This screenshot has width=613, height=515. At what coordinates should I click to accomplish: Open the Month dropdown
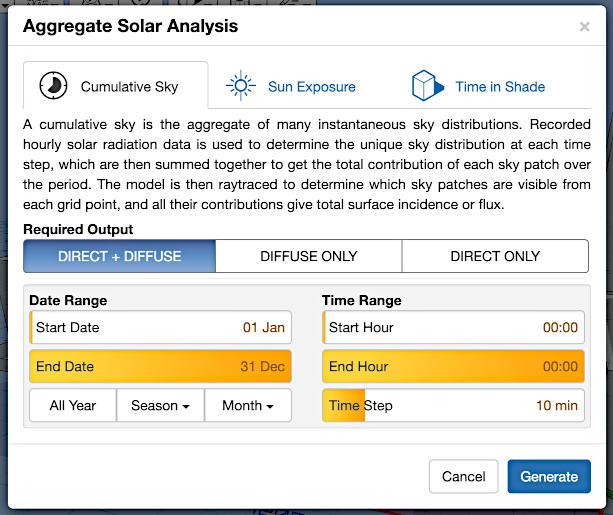pyautogui.click(x=248, y=405)
